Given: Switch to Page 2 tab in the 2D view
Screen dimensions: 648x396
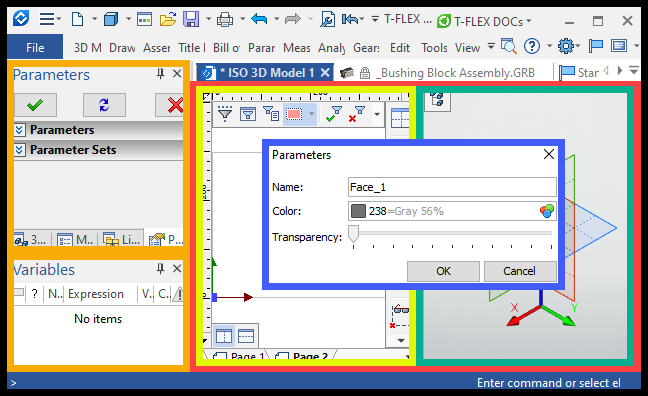Looking at the screenshot, I should (305, 355).
